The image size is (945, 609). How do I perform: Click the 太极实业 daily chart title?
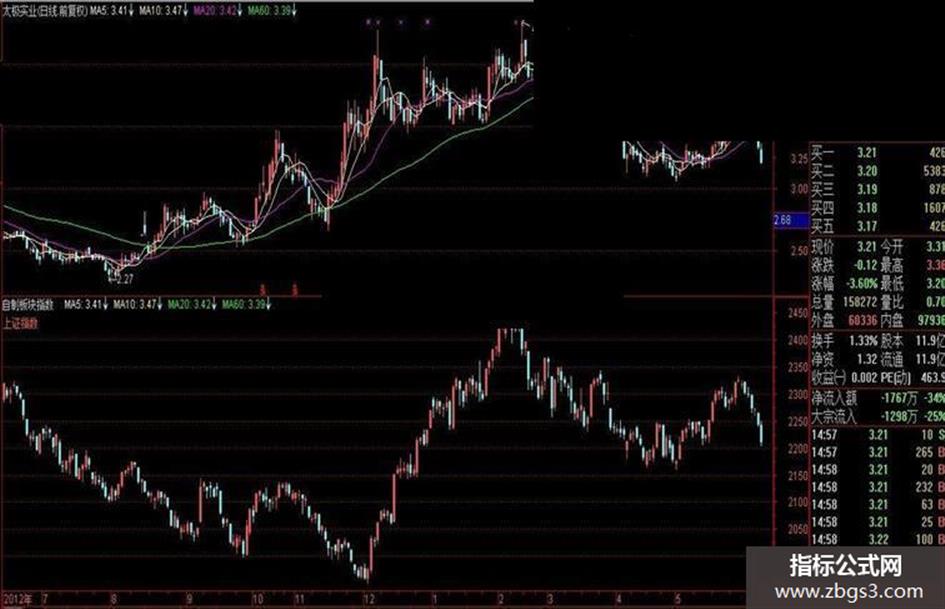click(45, 10)
